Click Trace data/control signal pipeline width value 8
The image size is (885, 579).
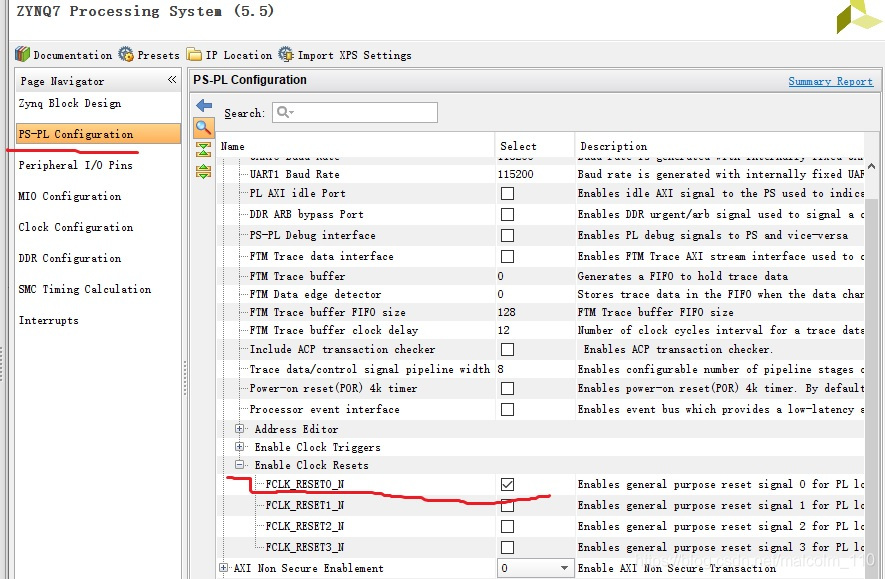click(501, 369)
